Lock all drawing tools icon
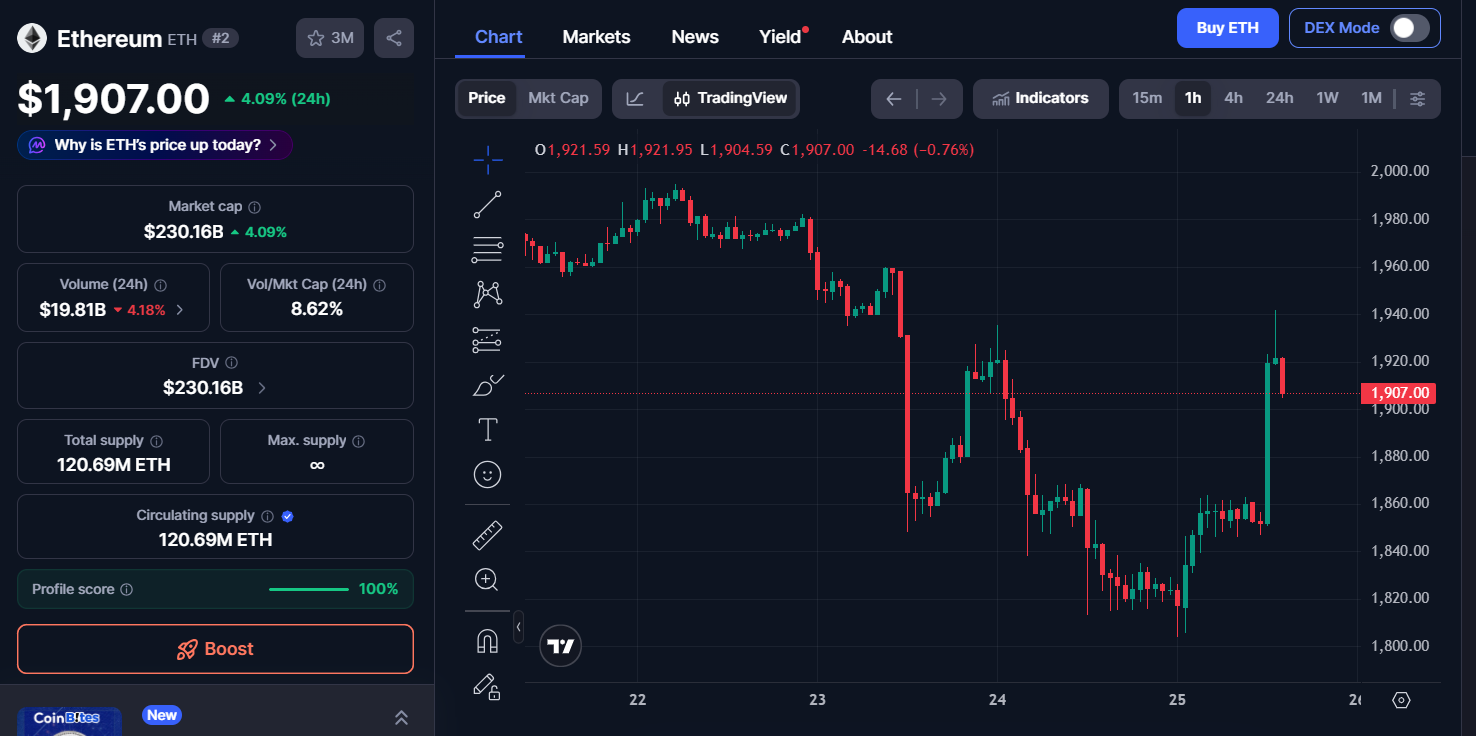1476x736 pixels. [x=487, y=686]
